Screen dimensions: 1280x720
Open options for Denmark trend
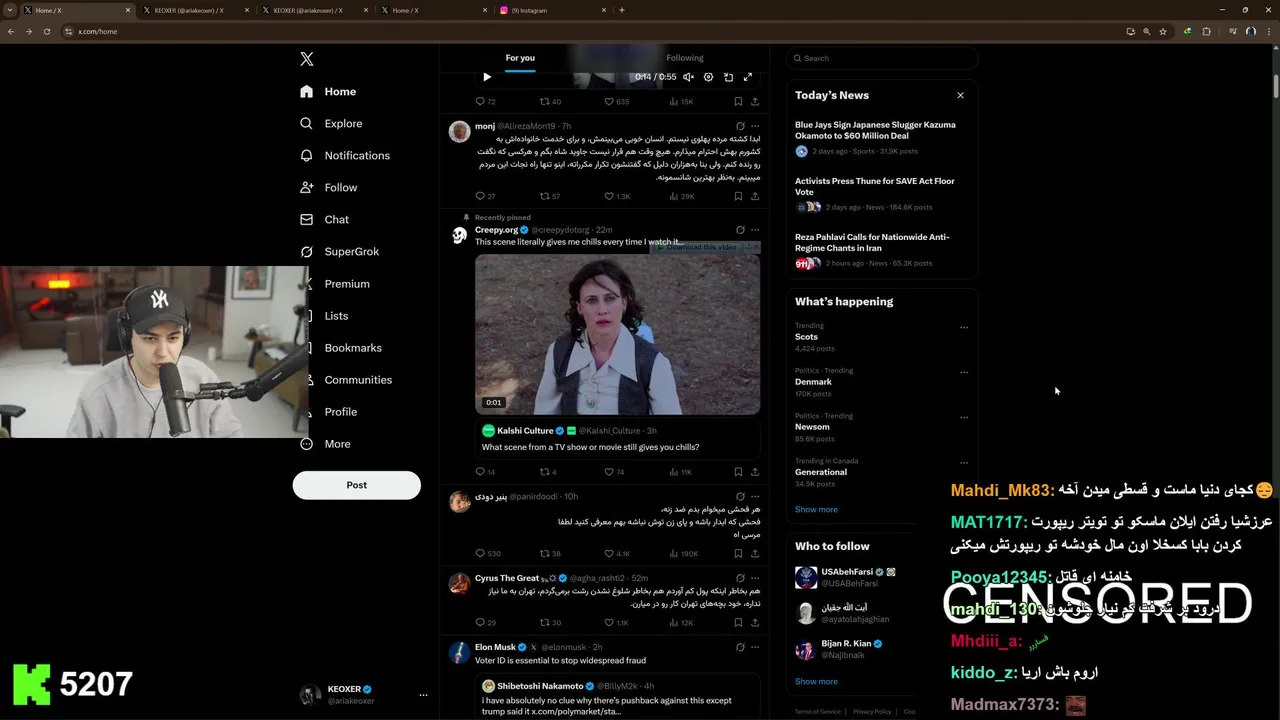964,372
